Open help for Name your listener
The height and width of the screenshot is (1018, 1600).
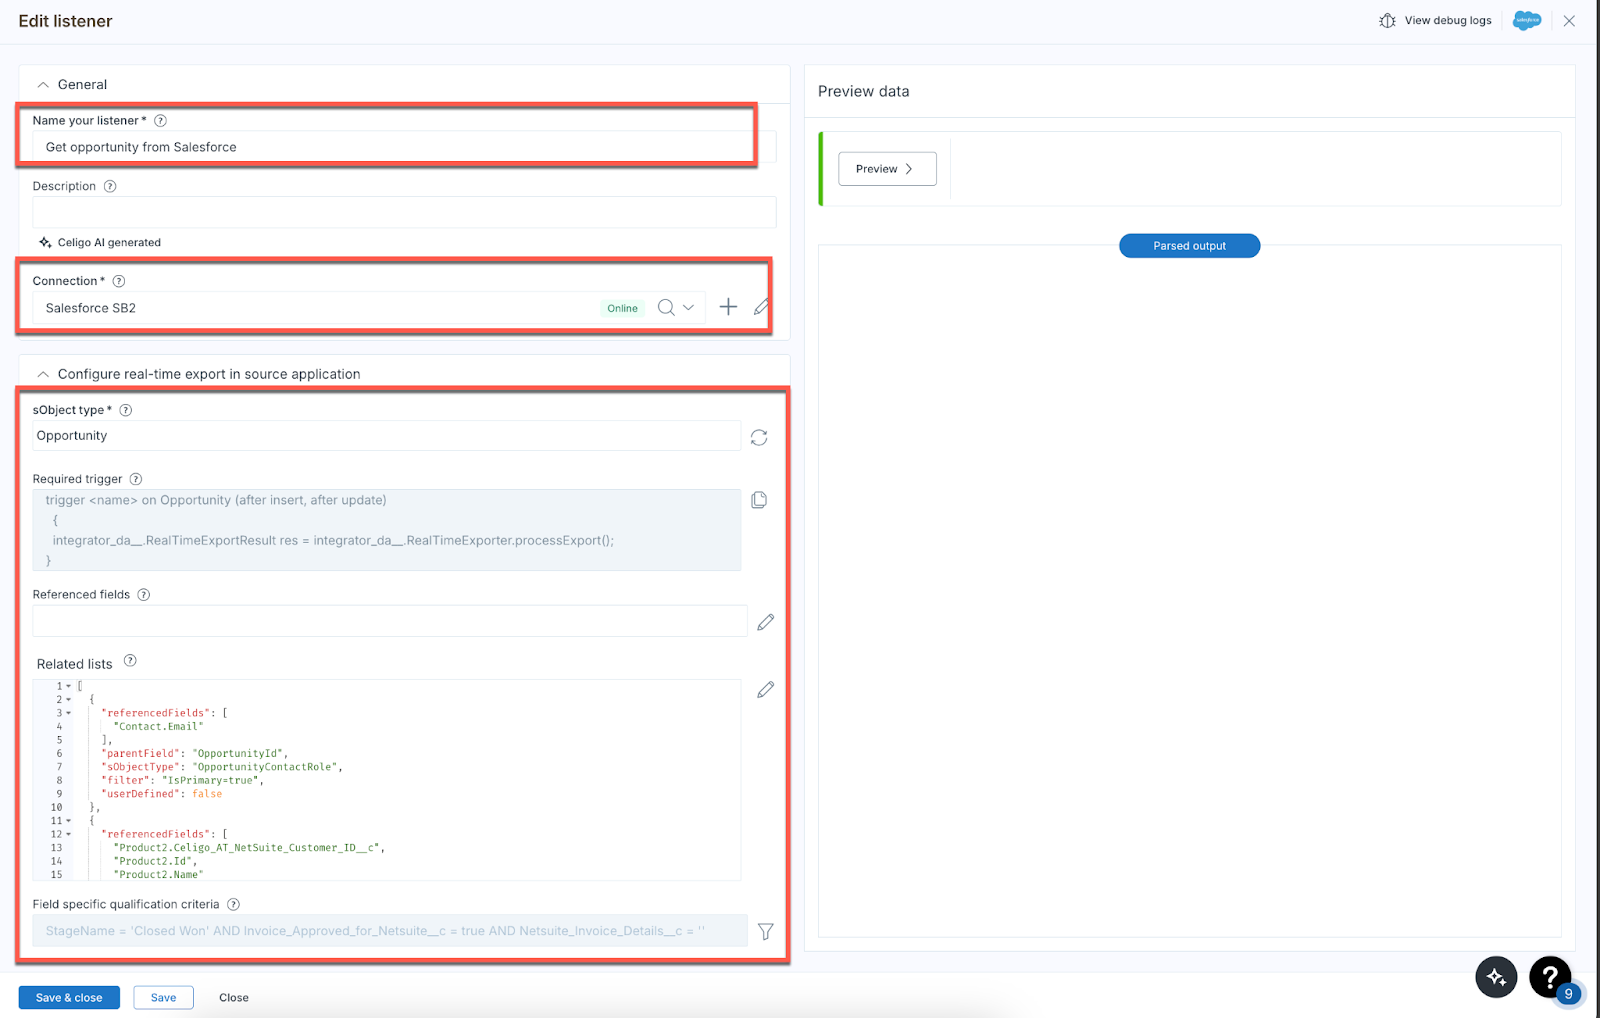point(160,120)
